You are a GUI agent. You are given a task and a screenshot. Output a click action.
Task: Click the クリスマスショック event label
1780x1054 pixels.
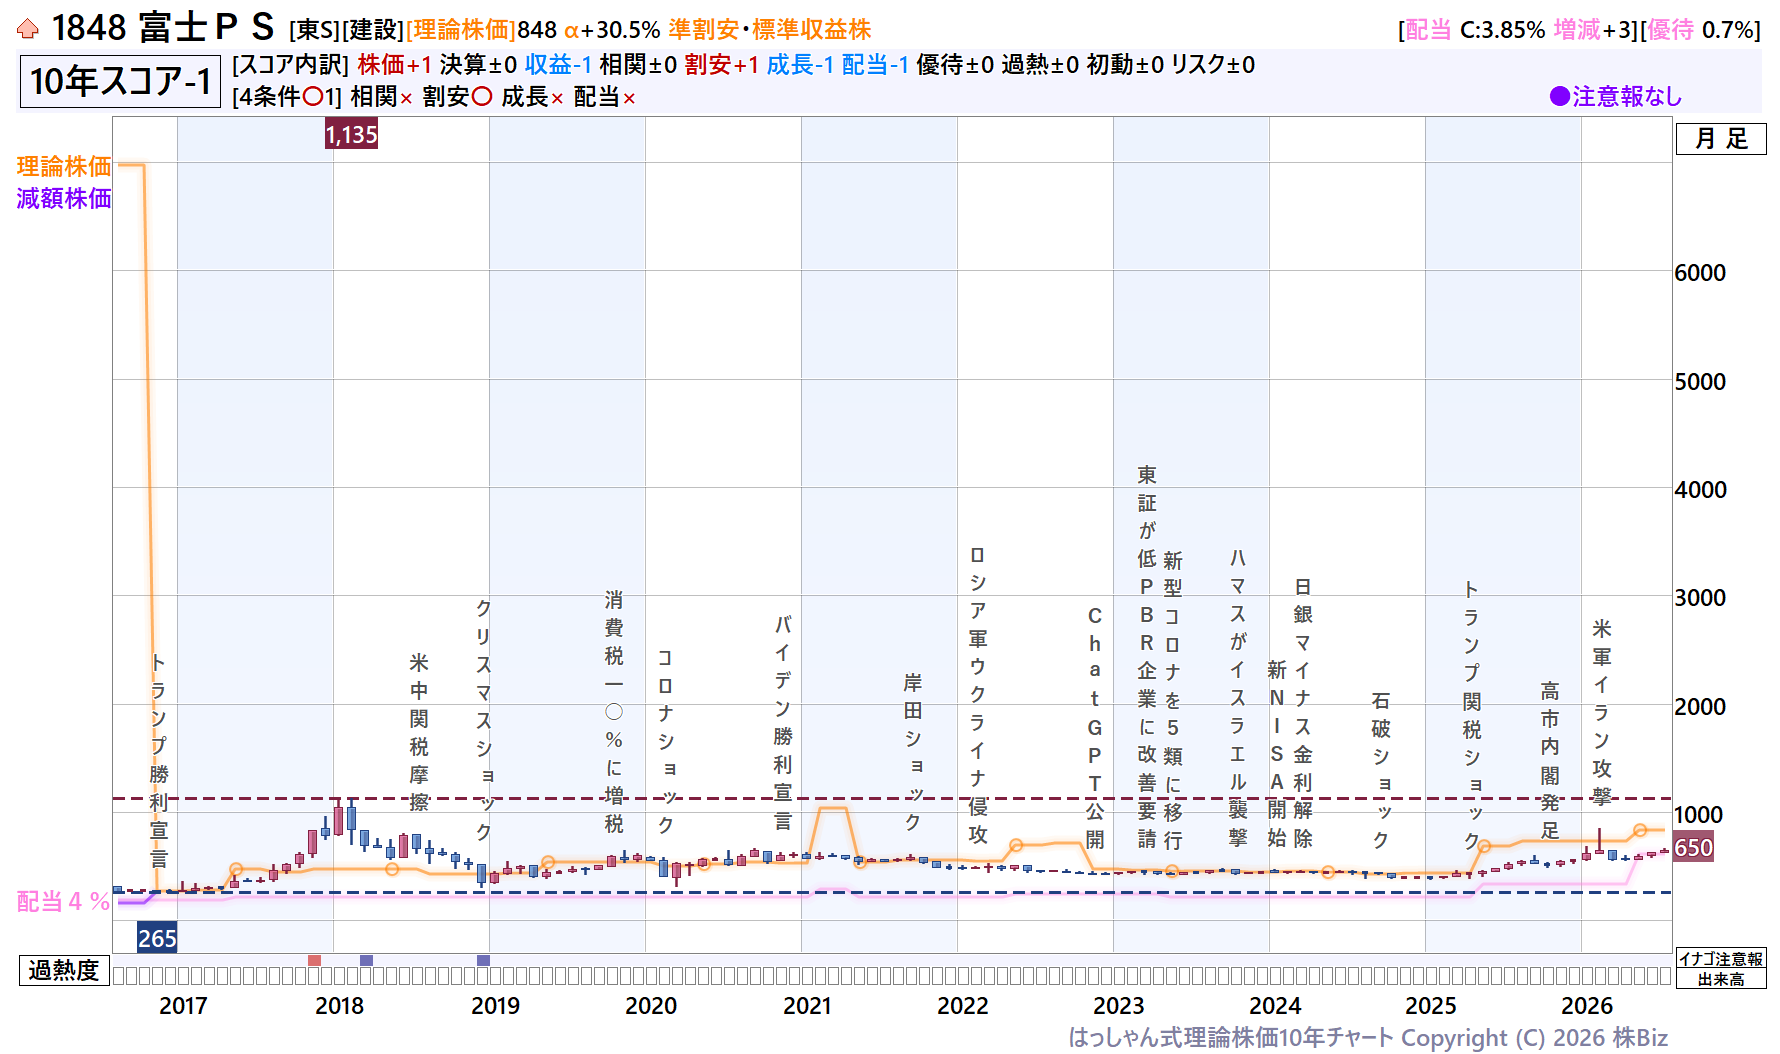(483, 719)
